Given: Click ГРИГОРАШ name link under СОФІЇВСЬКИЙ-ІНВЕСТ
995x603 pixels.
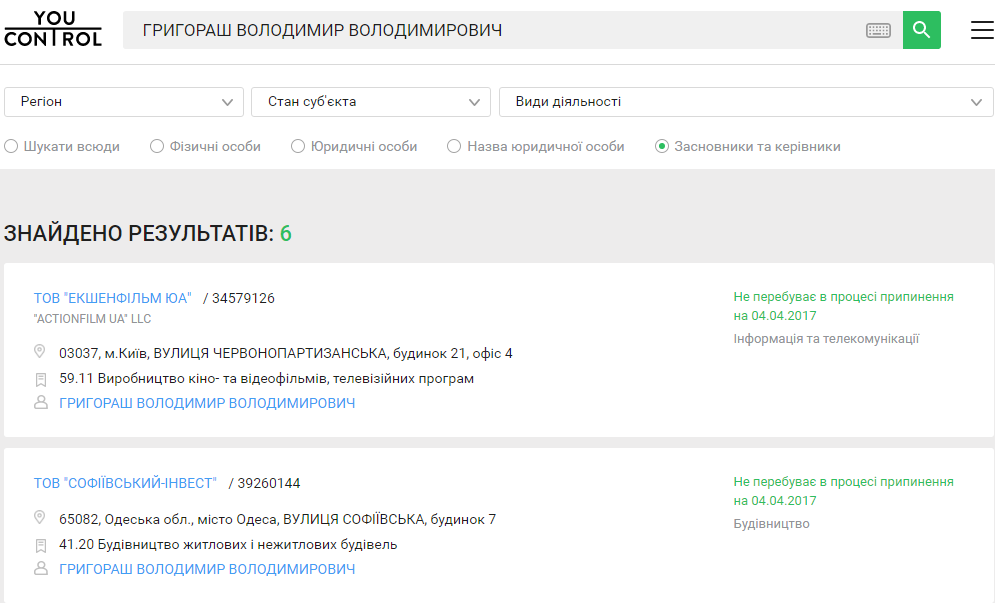Looking at the screenshot, I should 207,569.
